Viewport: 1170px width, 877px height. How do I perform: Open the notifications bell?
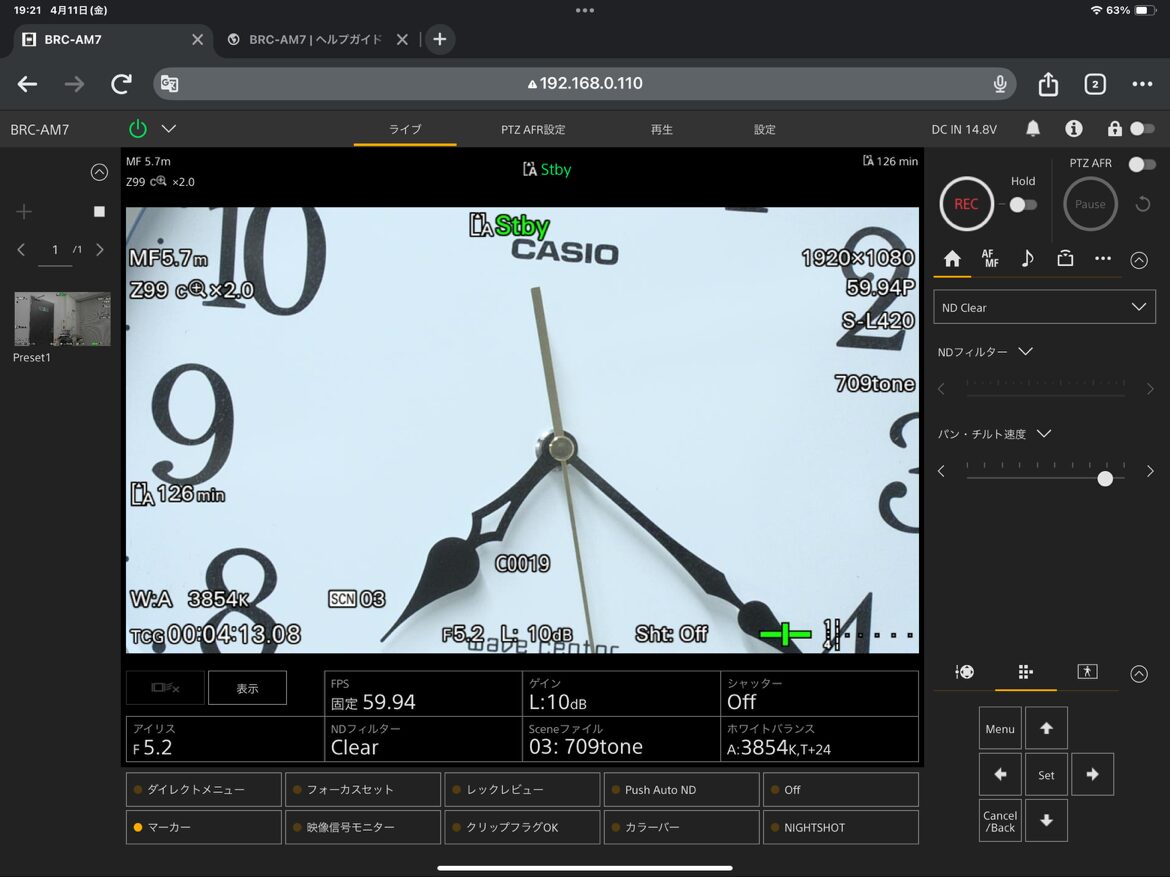(1033, 129)
